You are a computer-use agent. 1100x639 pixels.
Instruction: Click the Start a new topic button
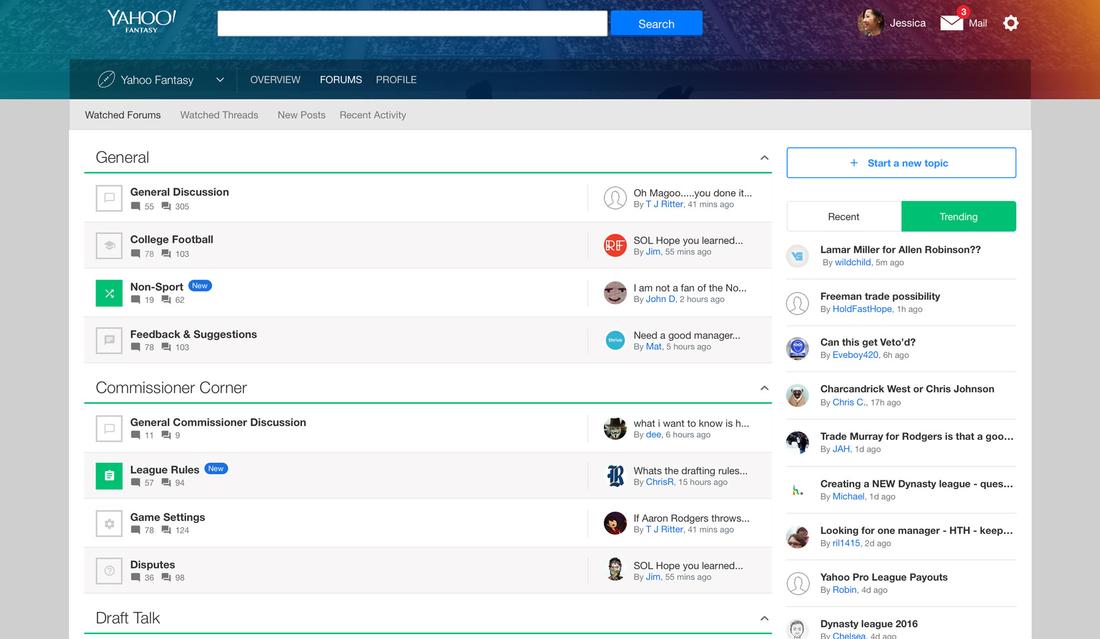click(901, 163)
